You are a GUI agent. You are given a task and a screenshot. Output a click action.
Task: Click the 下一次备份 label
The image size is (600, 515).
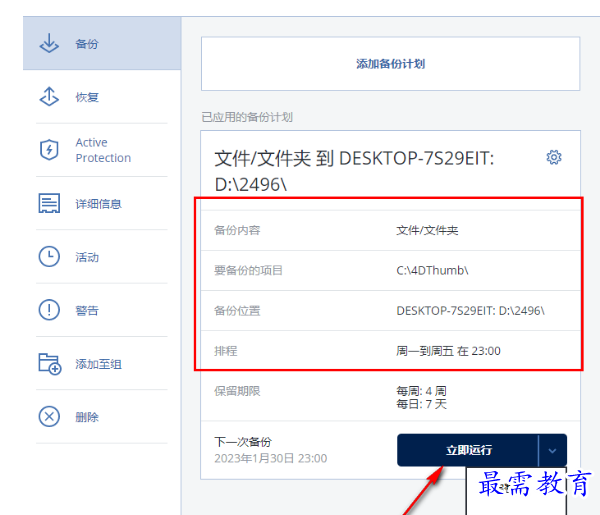243,442
